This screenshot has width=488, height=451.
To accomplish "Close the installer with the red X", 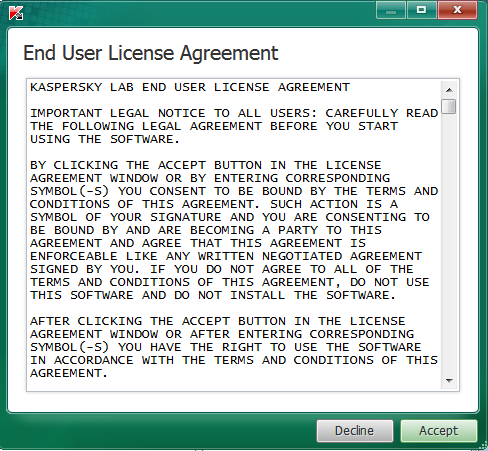I will [457, 10].
